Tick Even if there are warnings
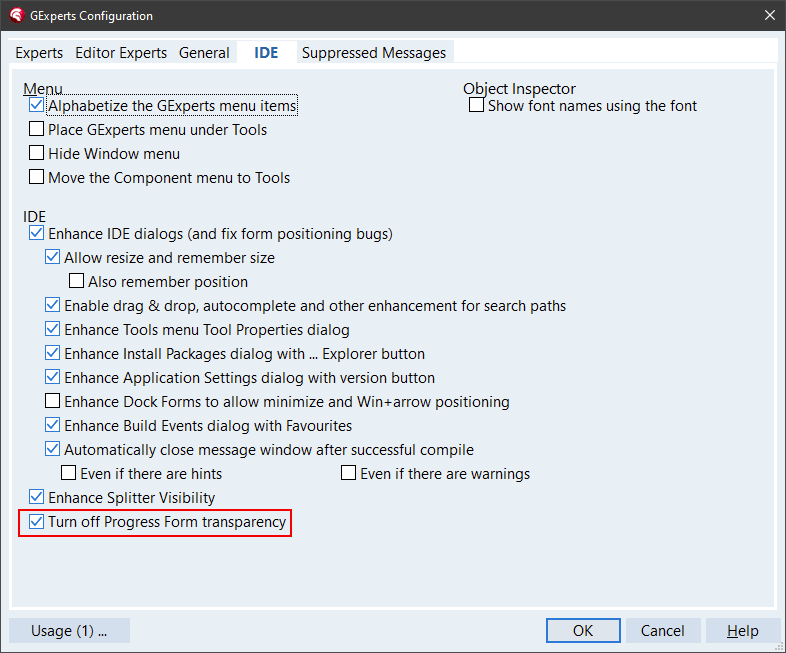 [349, 474]
